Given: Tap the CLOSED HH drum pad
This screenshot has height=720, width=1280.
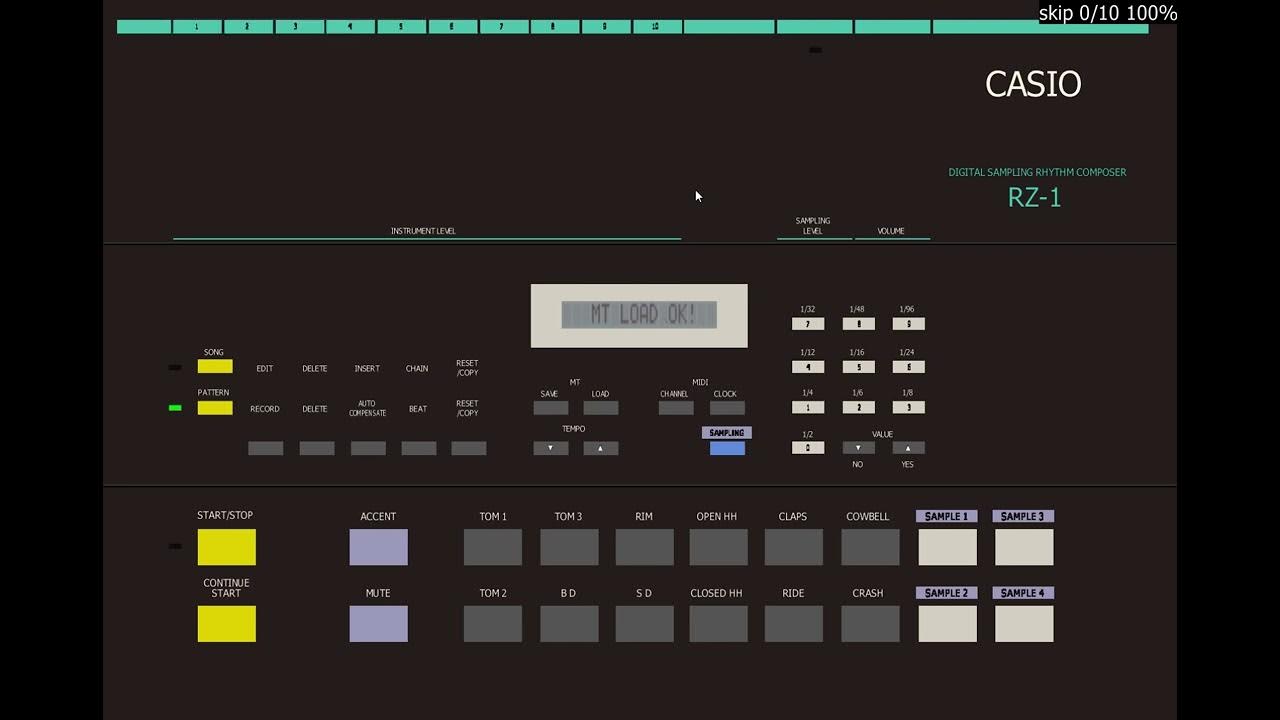Looking at the screenshot, I should point(719,624).
